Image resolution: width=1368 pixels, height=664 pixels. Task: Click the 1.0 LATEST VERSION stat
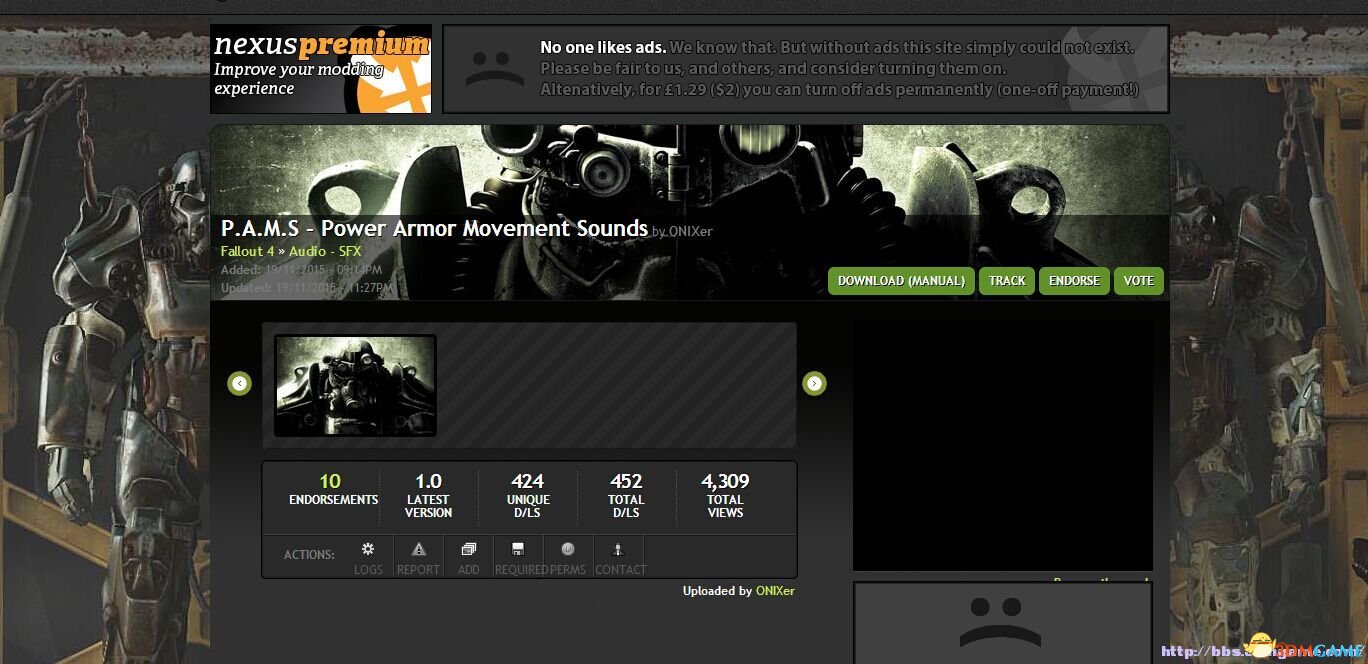point(428,496)
